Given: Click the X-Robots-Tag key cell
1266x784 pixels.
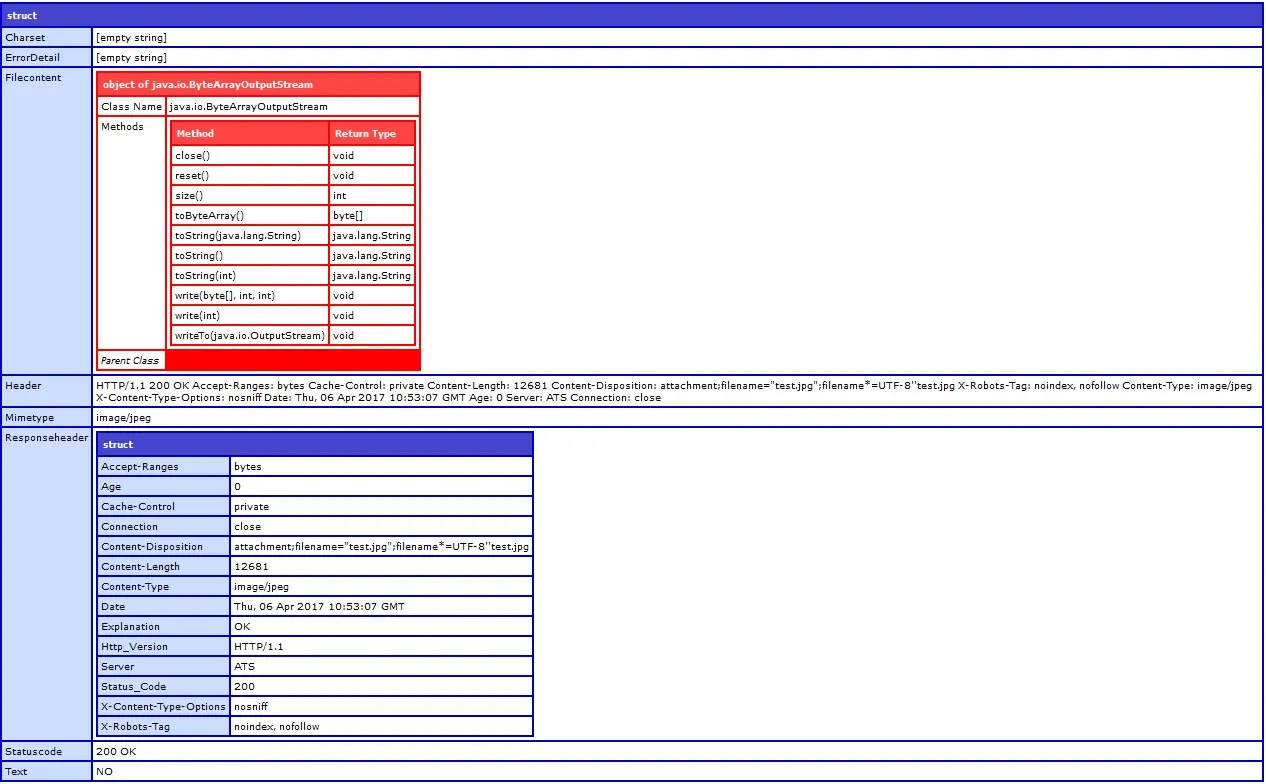Looking at the screenshot, I should 164,727.
